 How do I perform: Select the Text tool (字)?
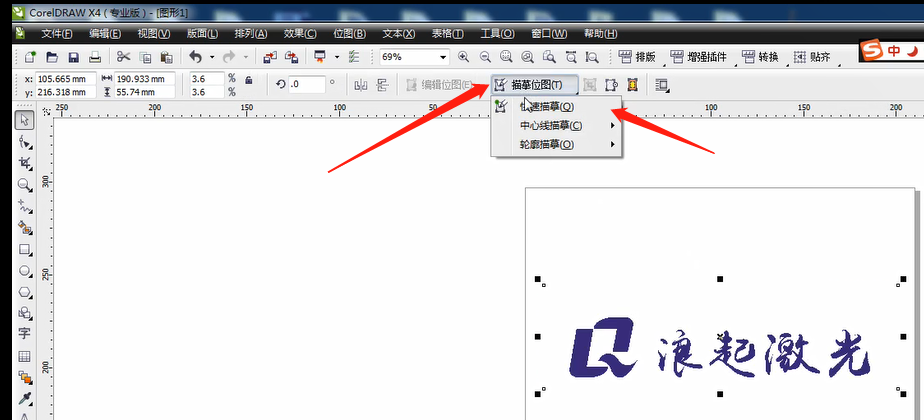(x=25, y=334)
